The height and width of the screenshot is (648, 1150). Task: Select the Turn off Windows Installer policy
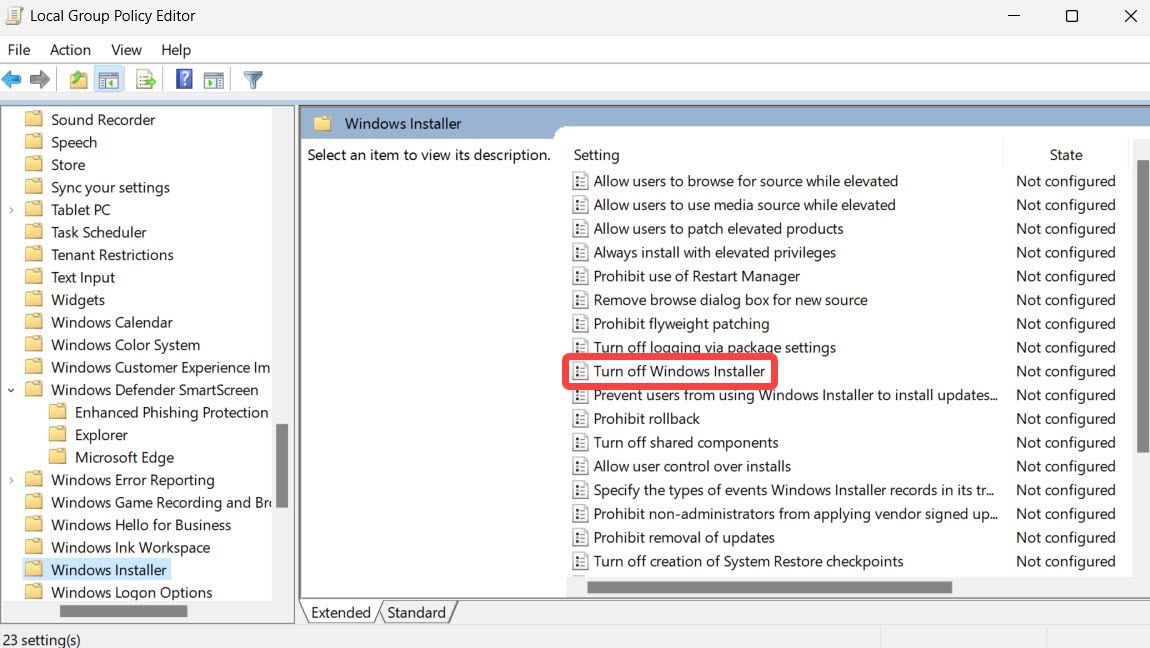click(679, 371)
